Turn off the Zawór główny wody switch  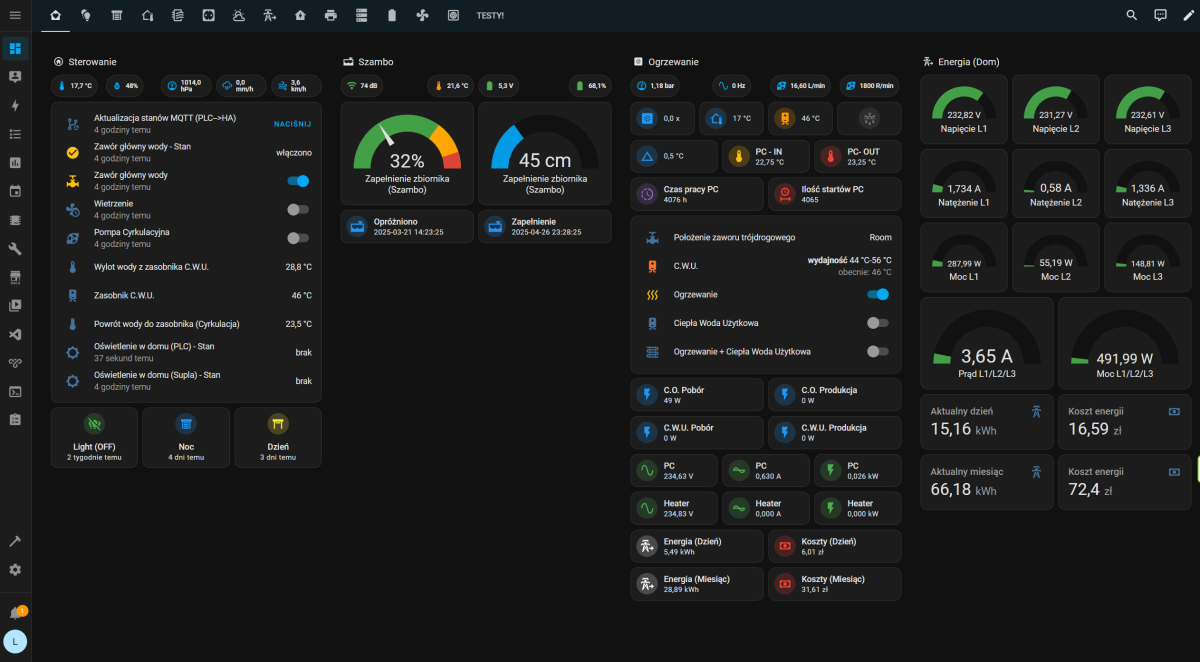tap(298, 181)
